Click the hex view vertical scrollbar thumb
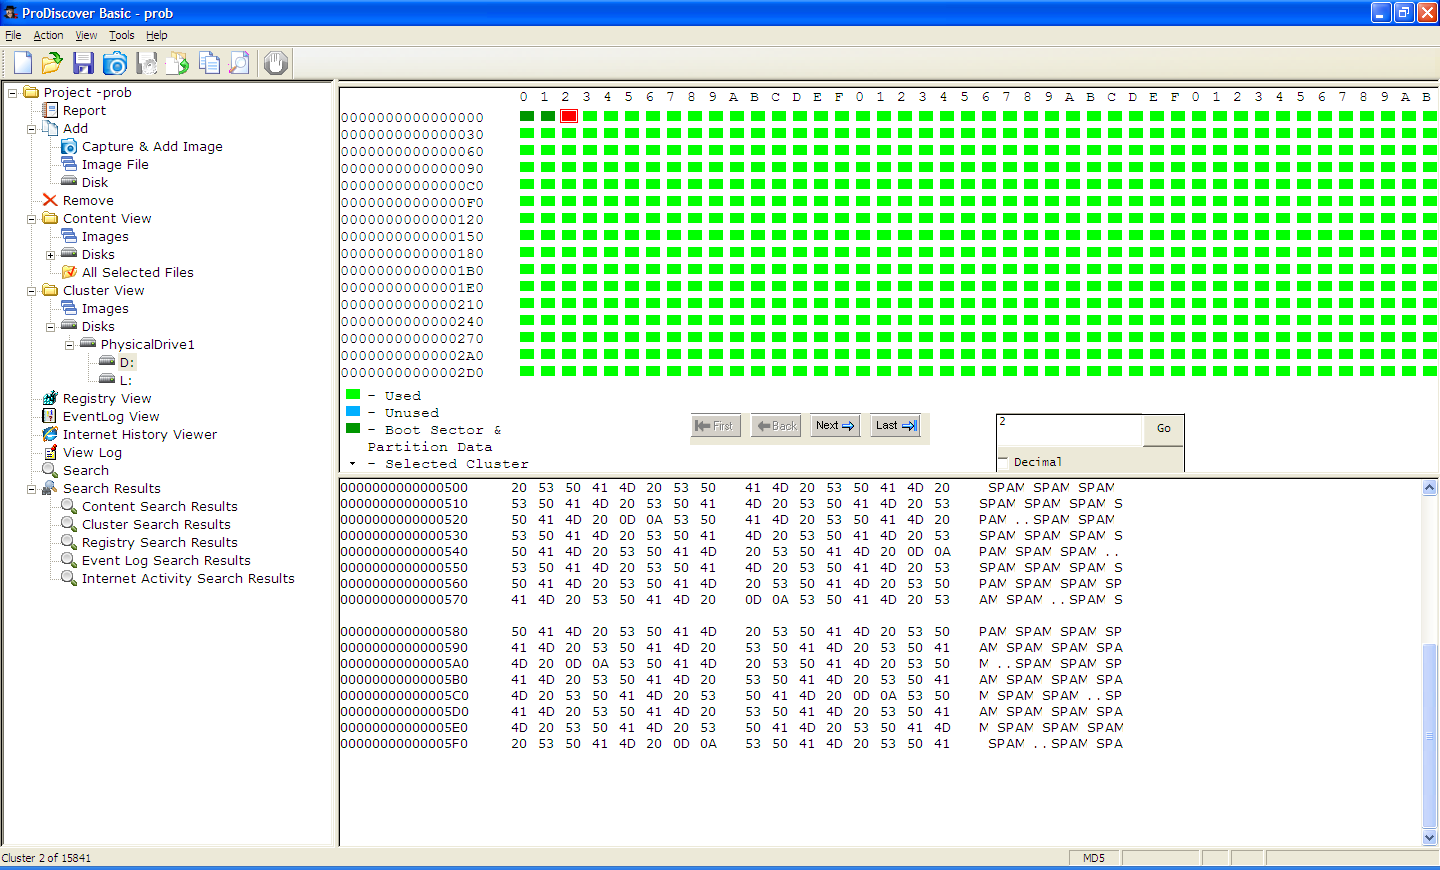Image resolution: width=1440 pixels, height=870 pixels. tap(1430, 737)
